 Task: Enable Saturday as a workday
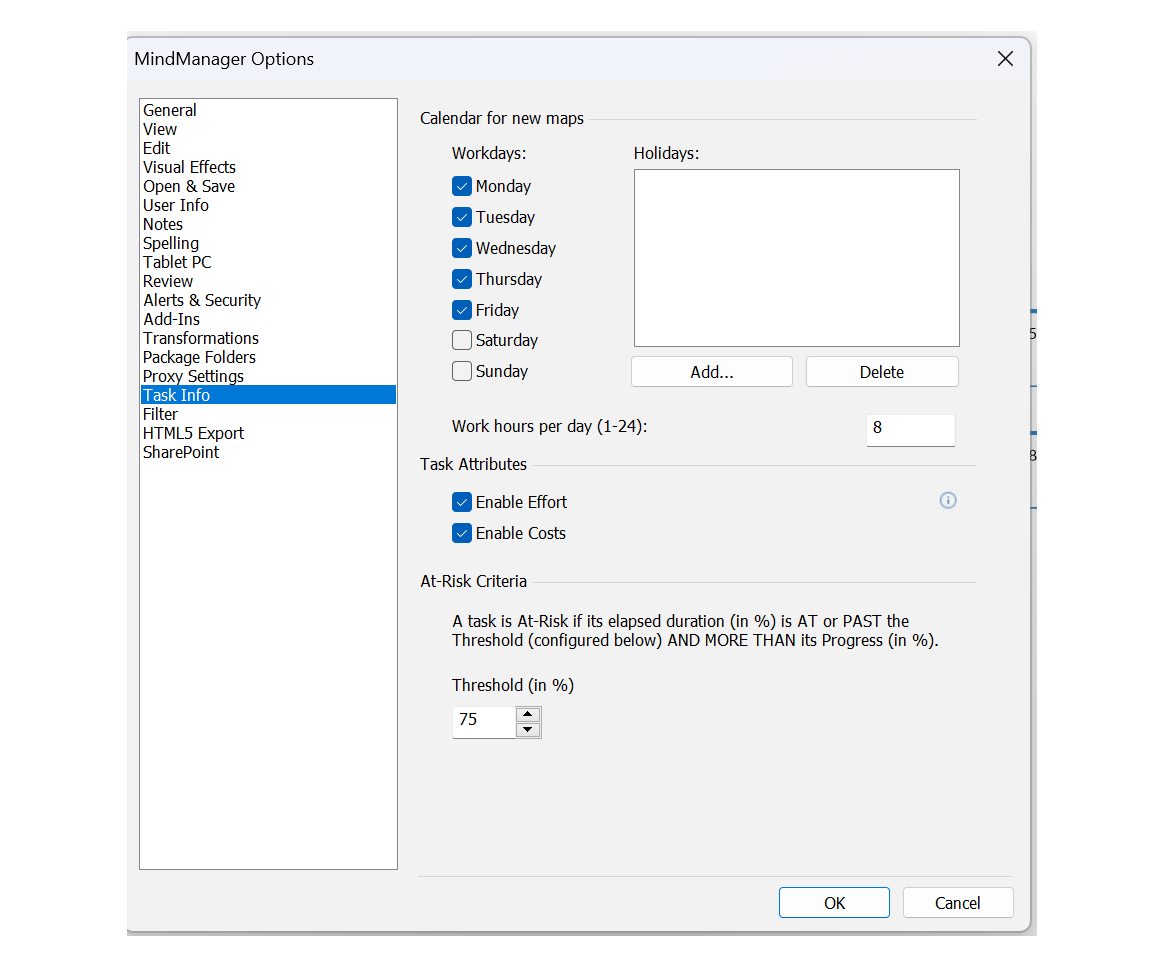(462, 340)
